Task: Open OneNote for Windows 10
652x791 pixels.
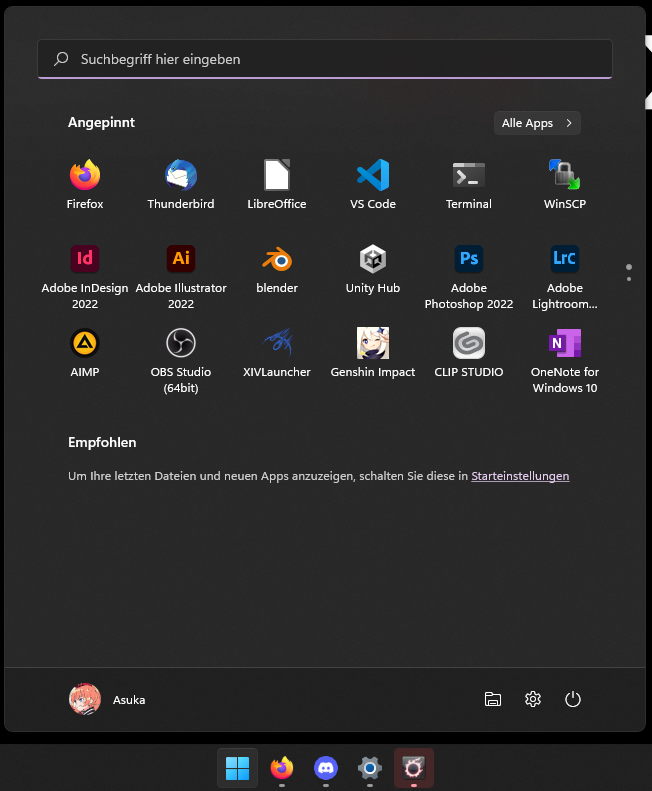Action: point(565,360)
